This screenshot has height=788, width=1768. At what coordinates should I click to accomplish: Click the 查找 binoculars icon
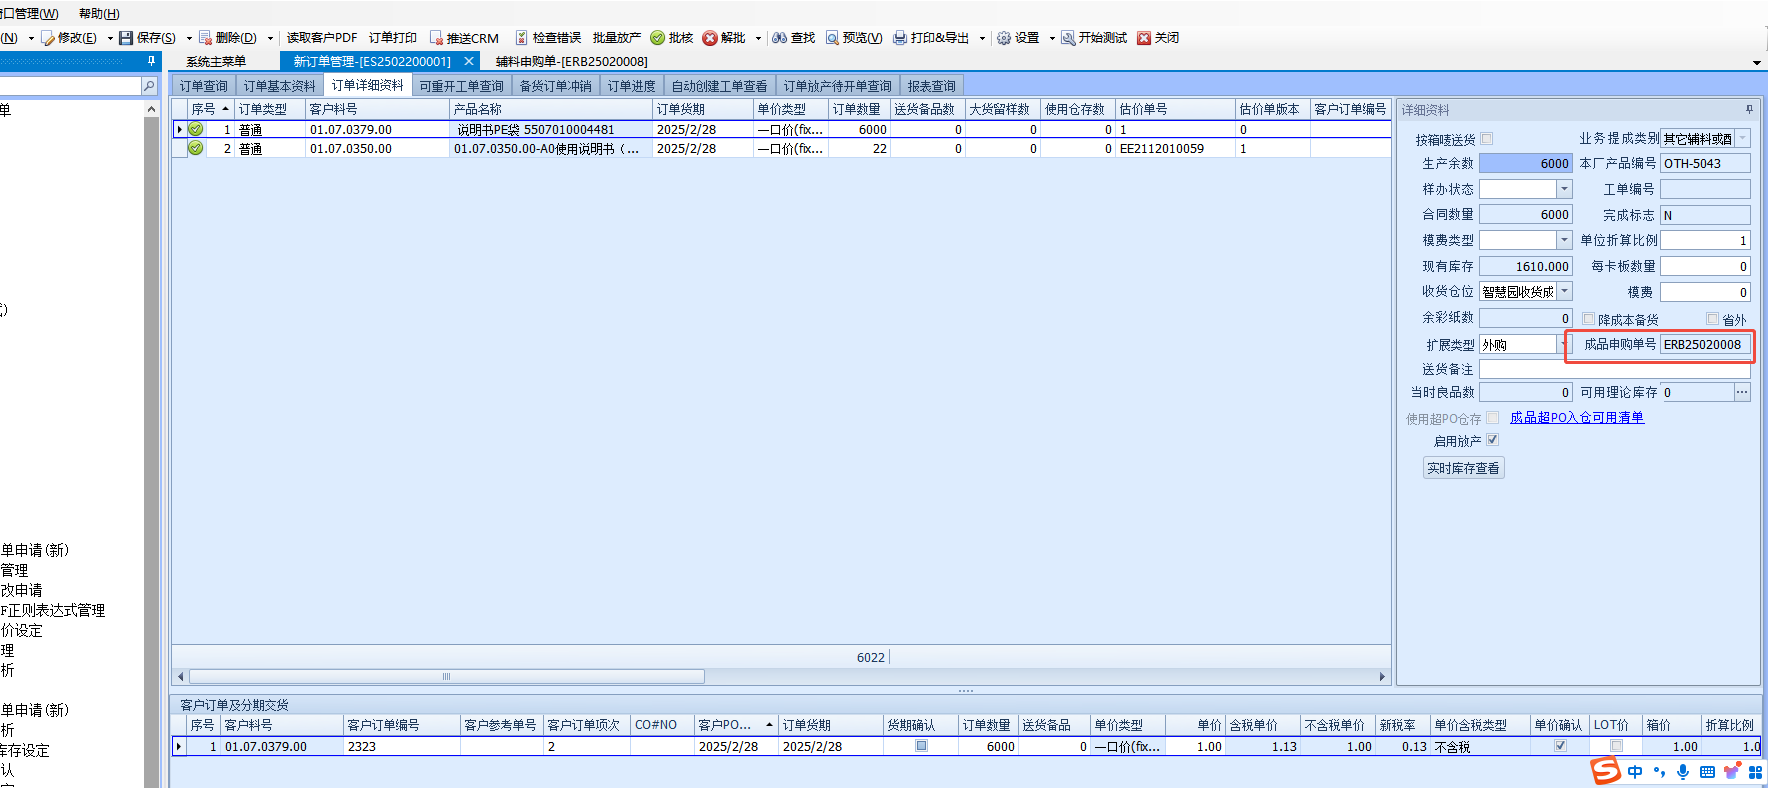[779, 38]
